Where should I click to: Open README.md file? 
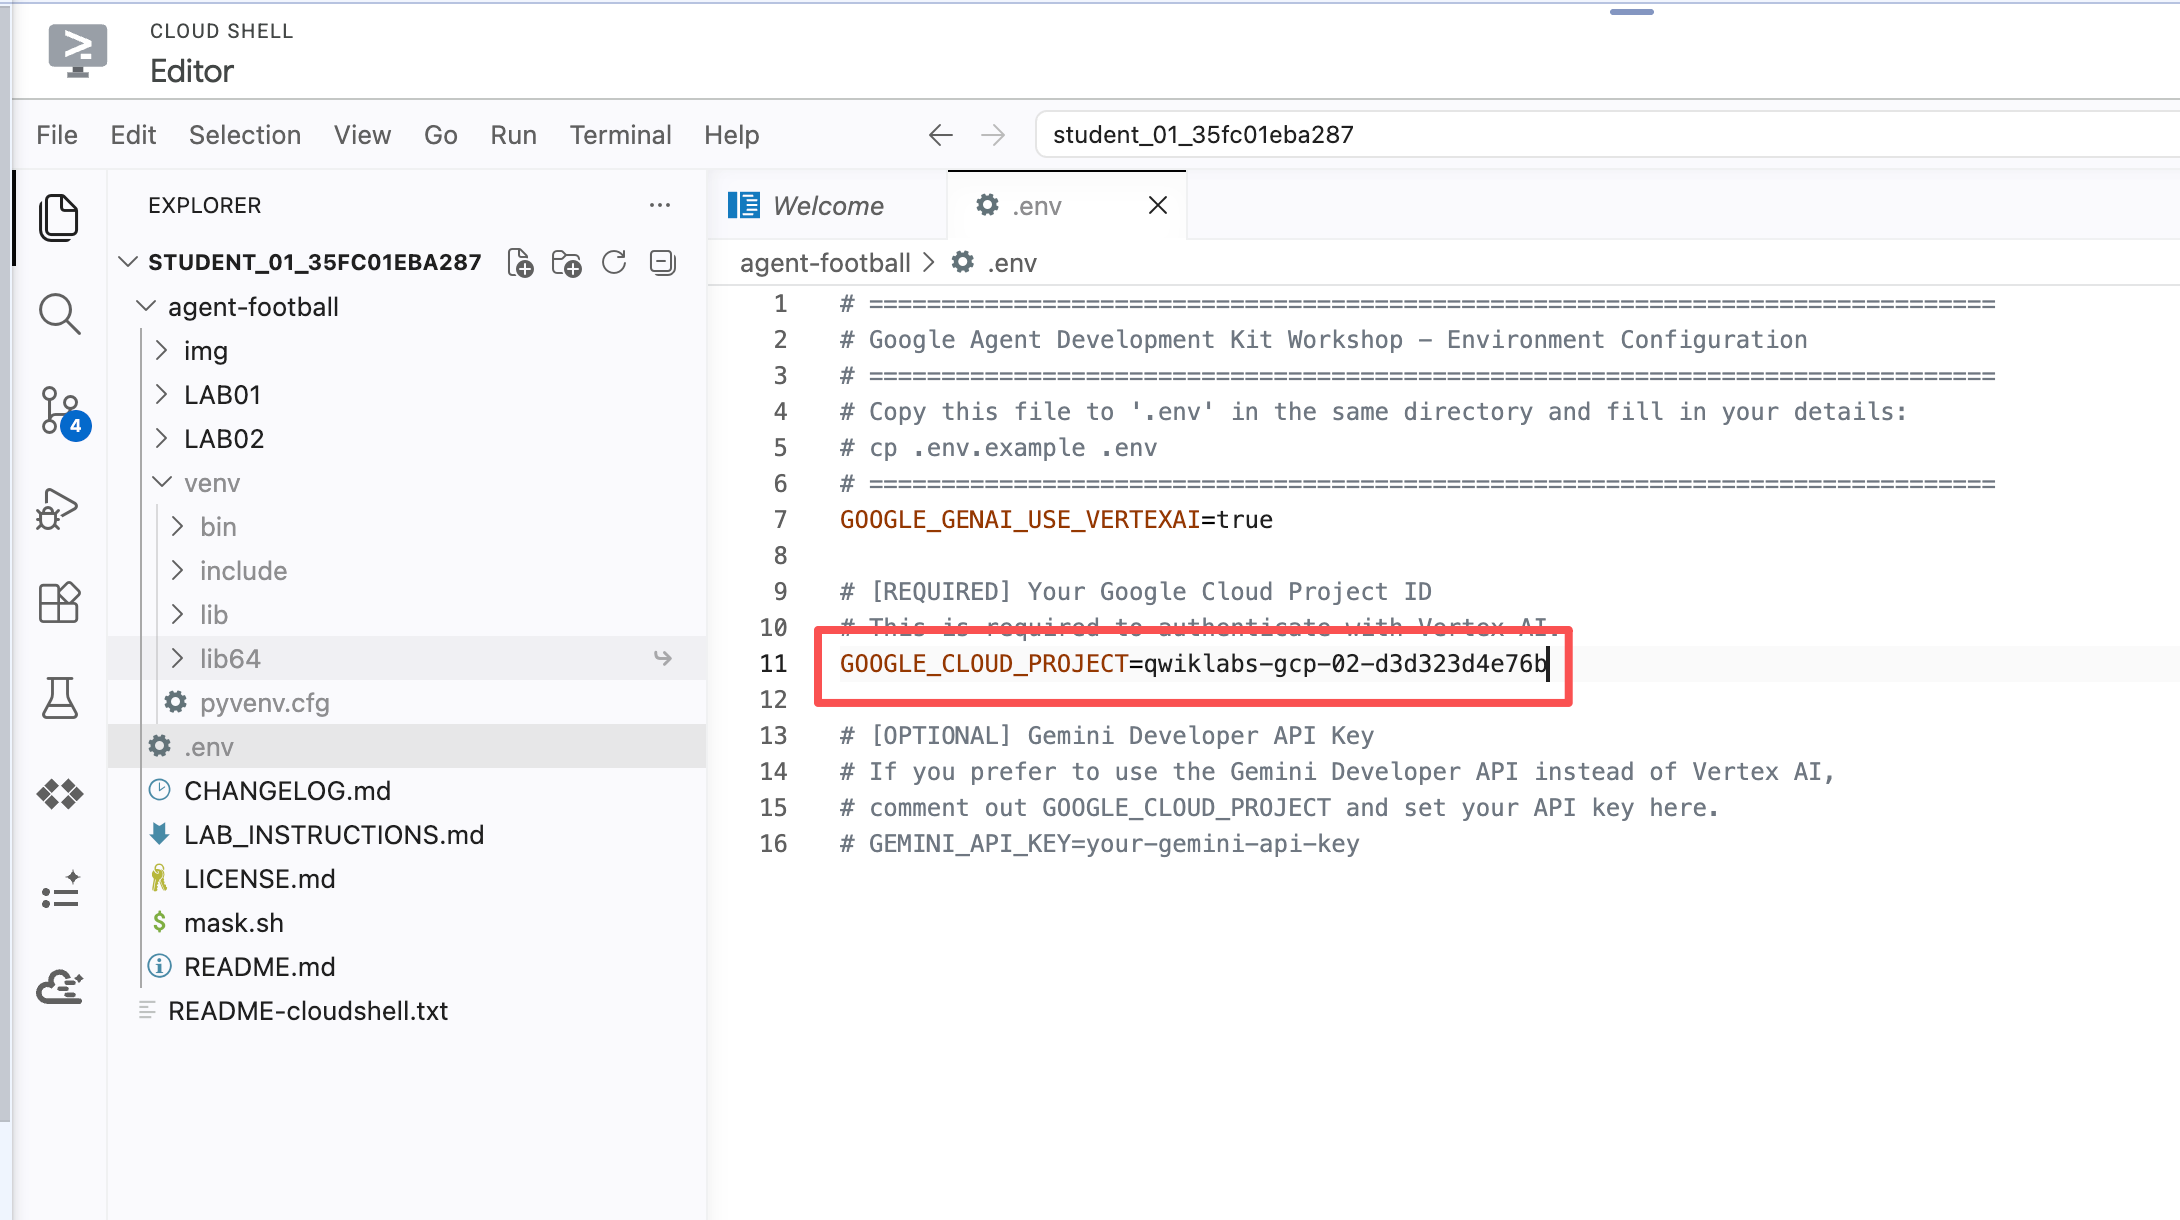coord(259,966)
